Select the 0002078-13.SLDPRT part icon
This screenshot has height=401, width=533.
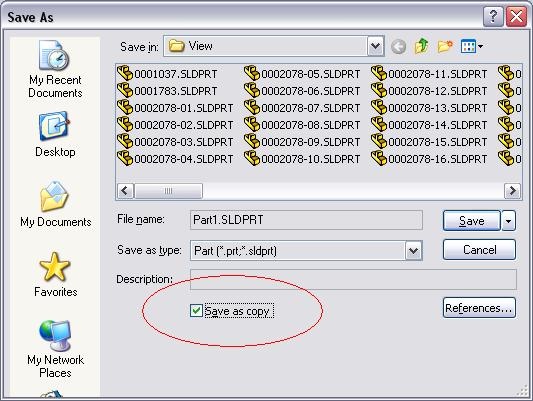pos(379,107)
